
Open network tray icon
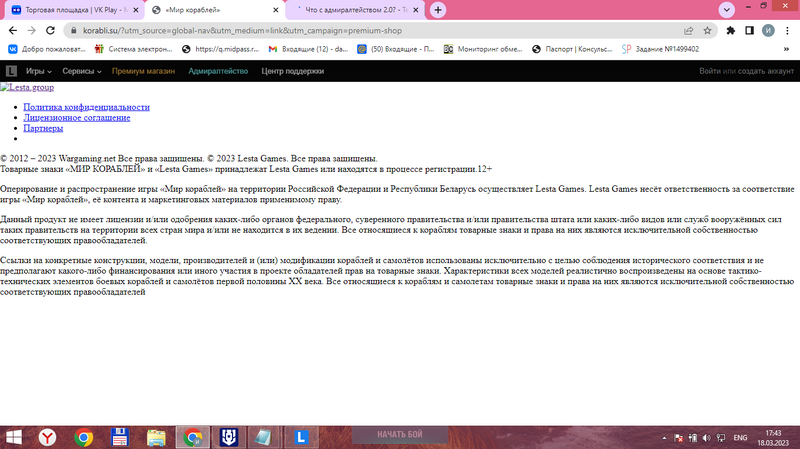[x=721, y=438]
